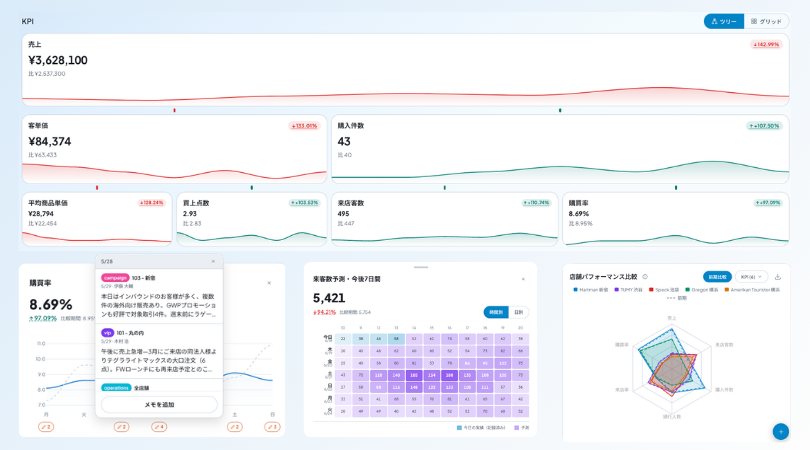Expand the 客単価 KPI card
The width and height of the screenshot is (810, 450).
coord(175,149)
